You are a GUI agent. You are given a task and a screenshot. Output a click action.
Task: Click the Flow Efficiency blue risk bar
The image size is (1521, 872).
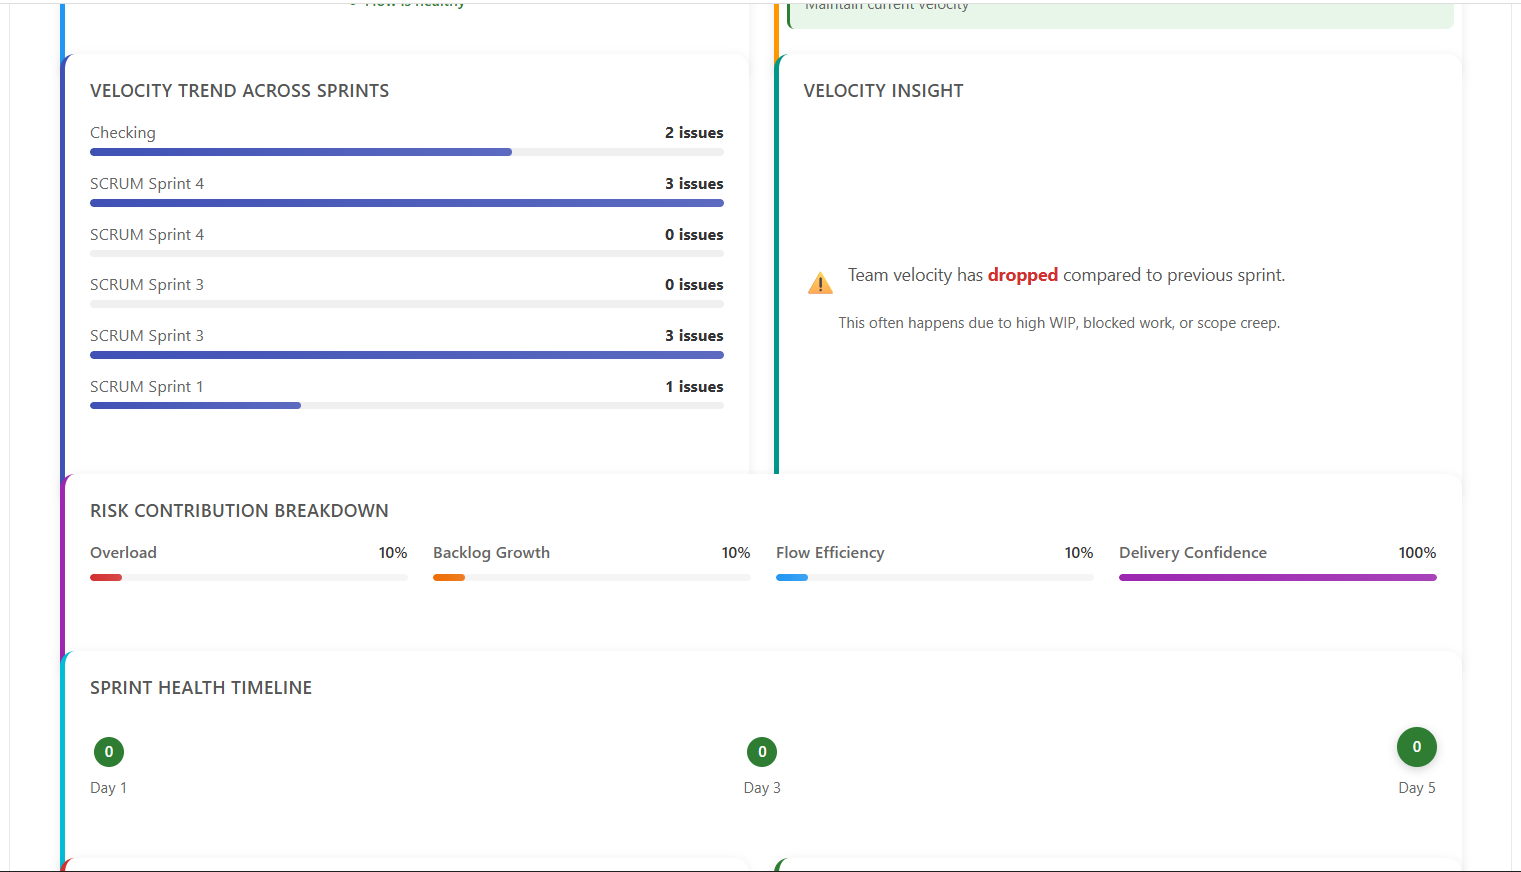(x=792, y=577)
